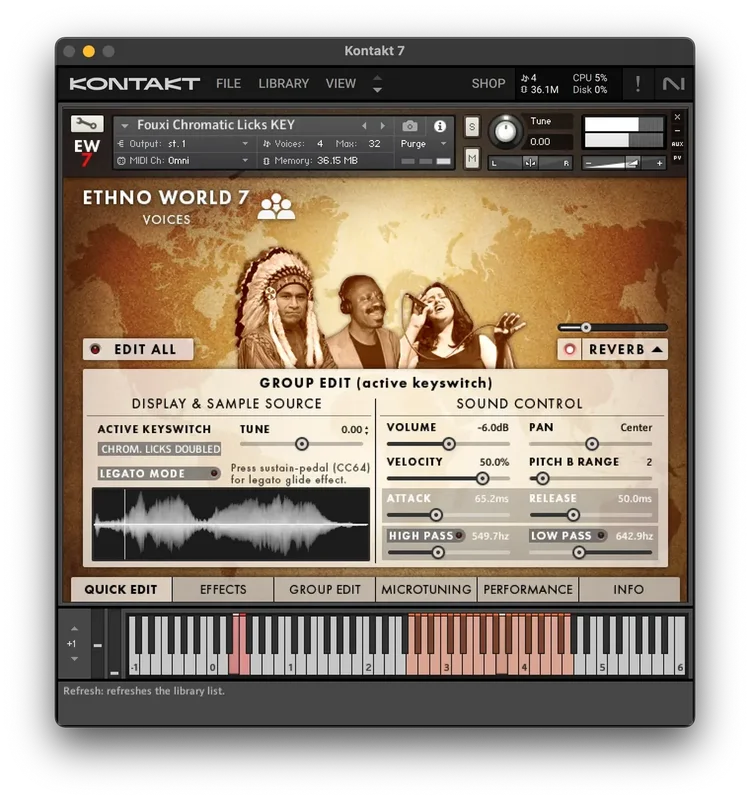Open the Active Keyswitch Chrom. Licks Doubled selector
The image size is (750, 800).
click(160, 449)
